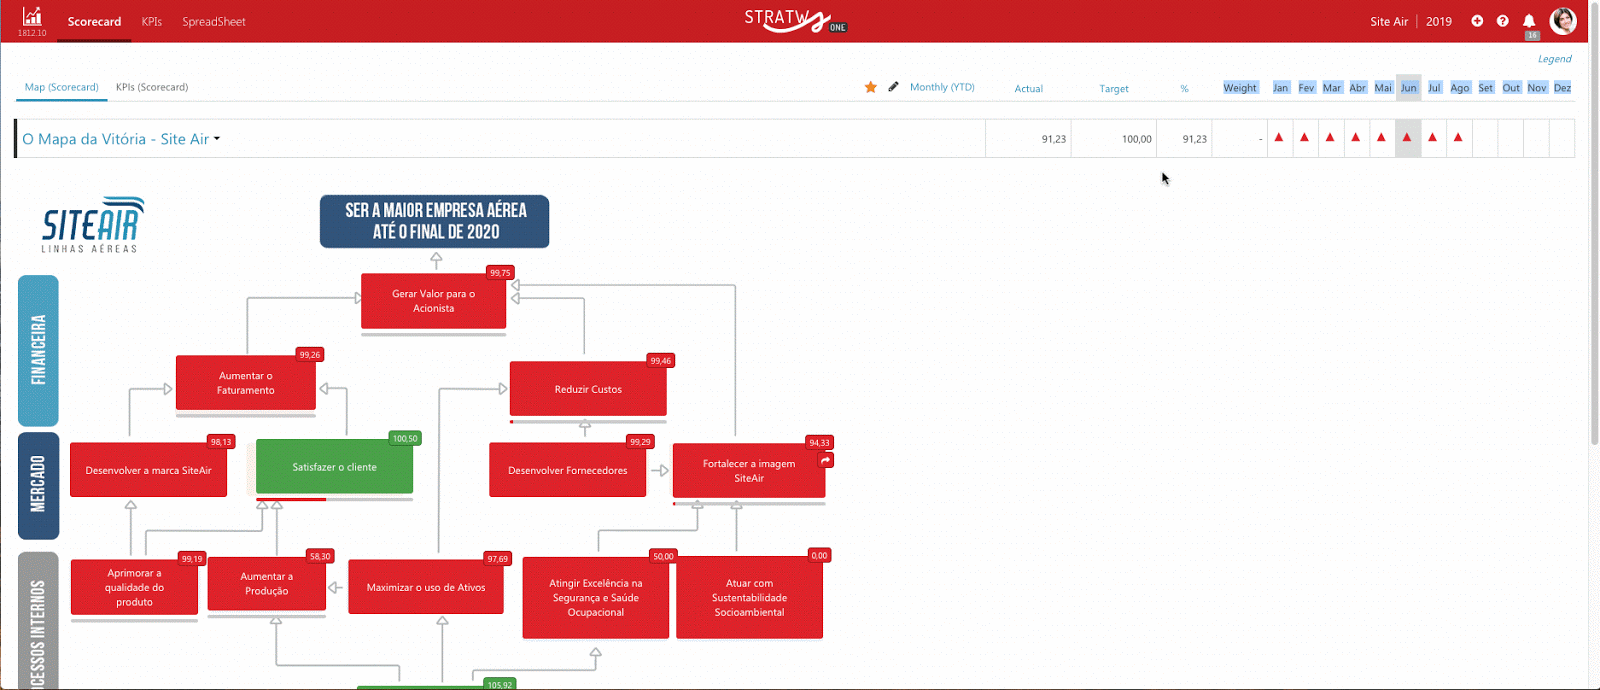Open the Fortalecer a imagem SiteAir objective
1600x690 pixels.
749,471
